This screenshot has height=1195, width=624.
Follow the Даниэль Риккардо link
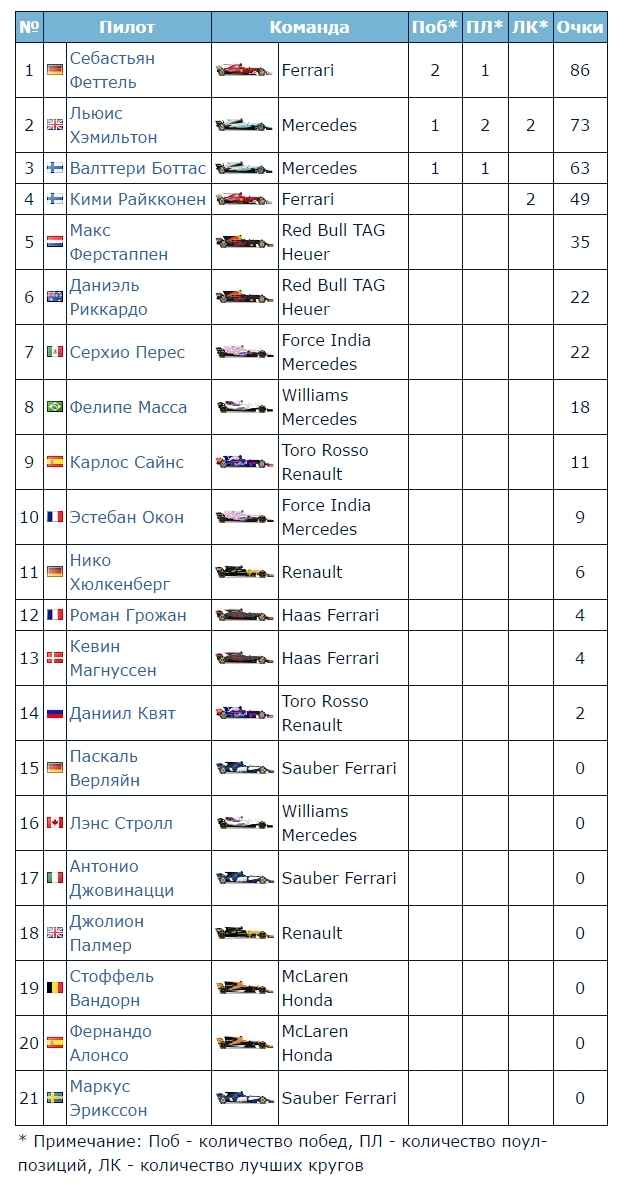[x=109, y=297]
